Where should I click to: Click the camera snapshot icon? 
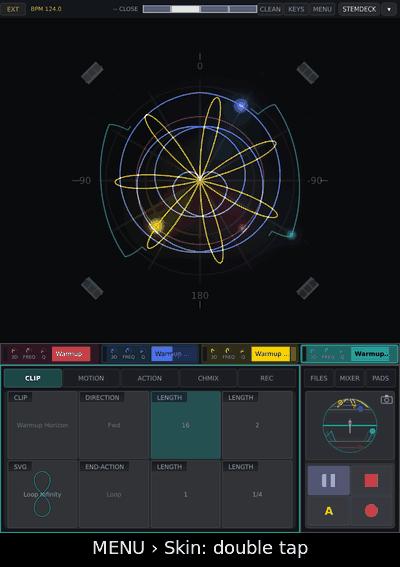(386, 399)
